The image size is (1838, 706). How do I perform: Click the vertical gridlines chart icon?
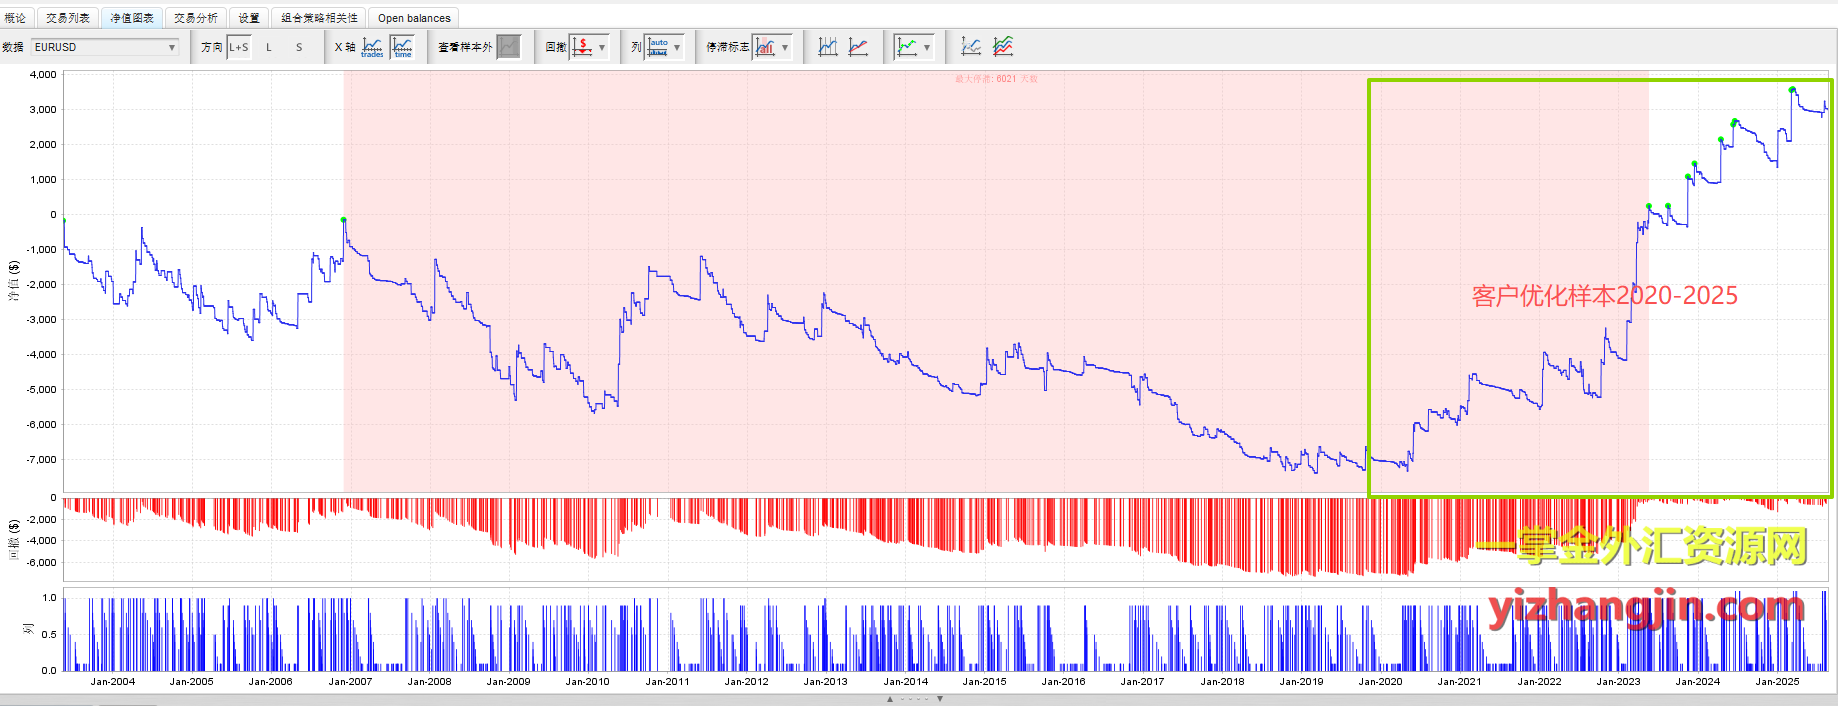click(828, 47)
